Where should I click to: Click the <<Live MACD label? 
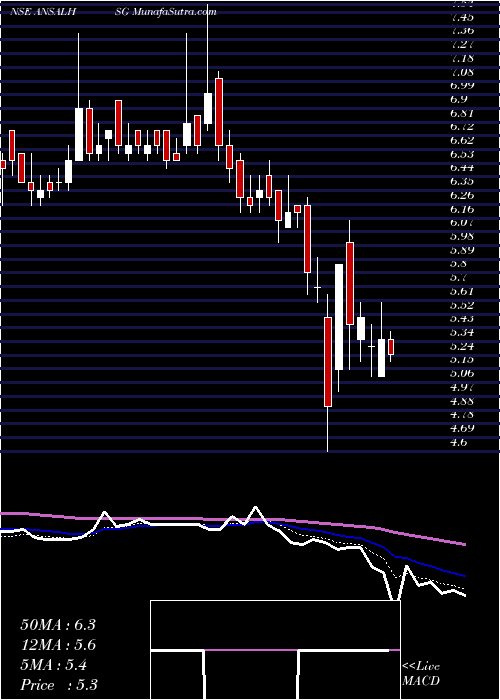coord(421,673)
